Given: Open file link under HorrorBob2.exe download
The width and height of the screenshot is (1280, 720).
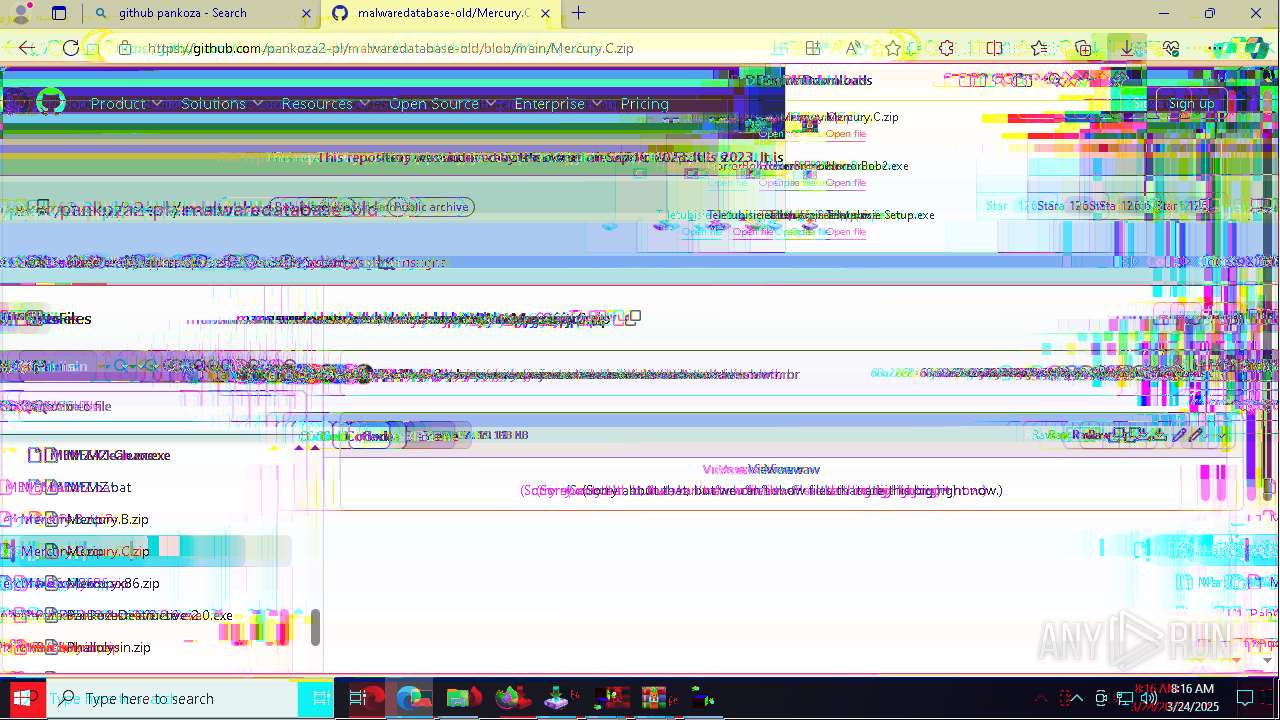Looking at the screenshot, I should point(845,182).
